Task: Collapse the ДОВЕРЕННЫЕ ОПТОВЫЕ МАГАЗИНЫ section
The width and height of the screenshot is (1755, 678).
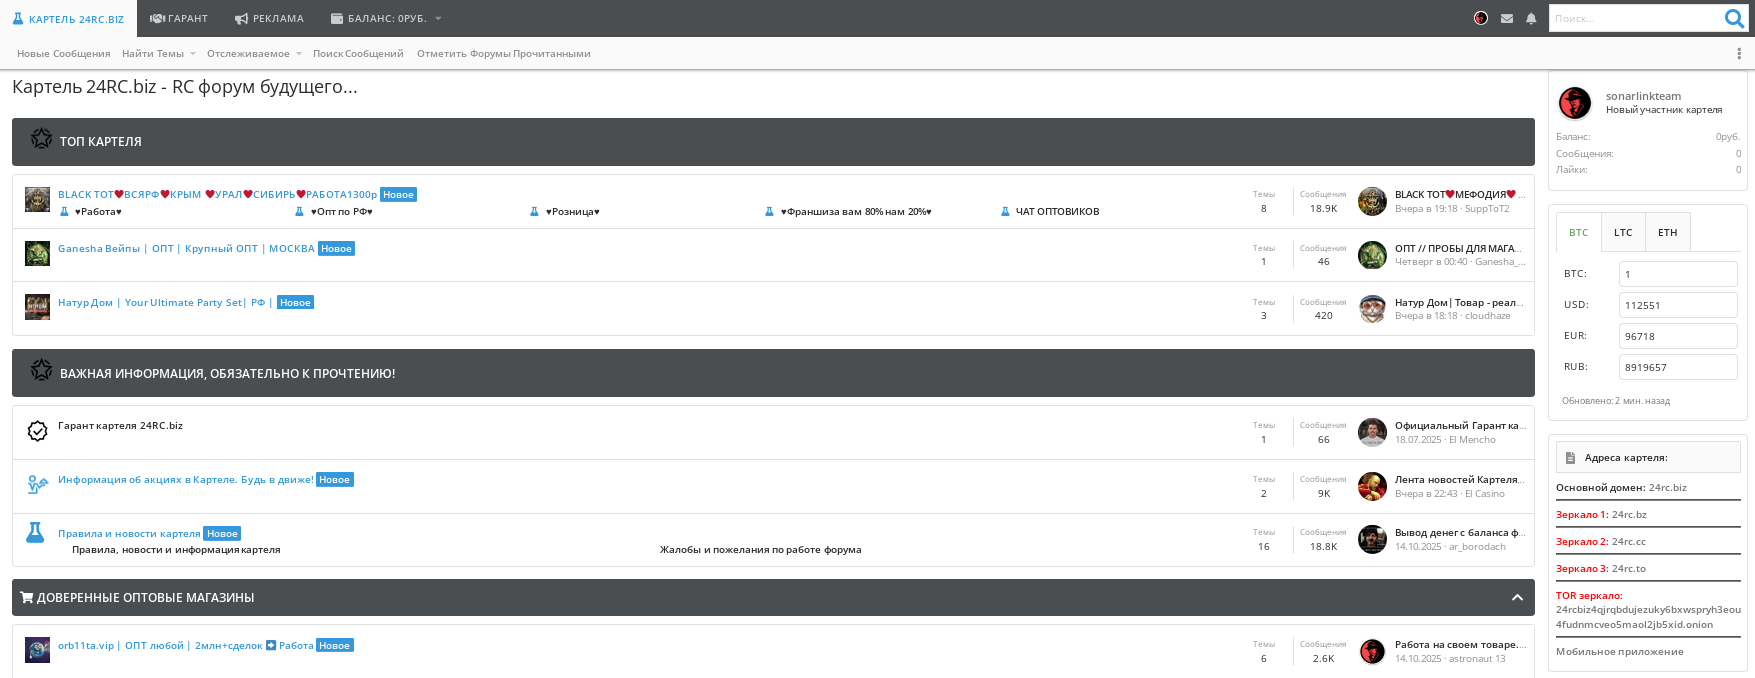Action: [x=1517, y=598]
